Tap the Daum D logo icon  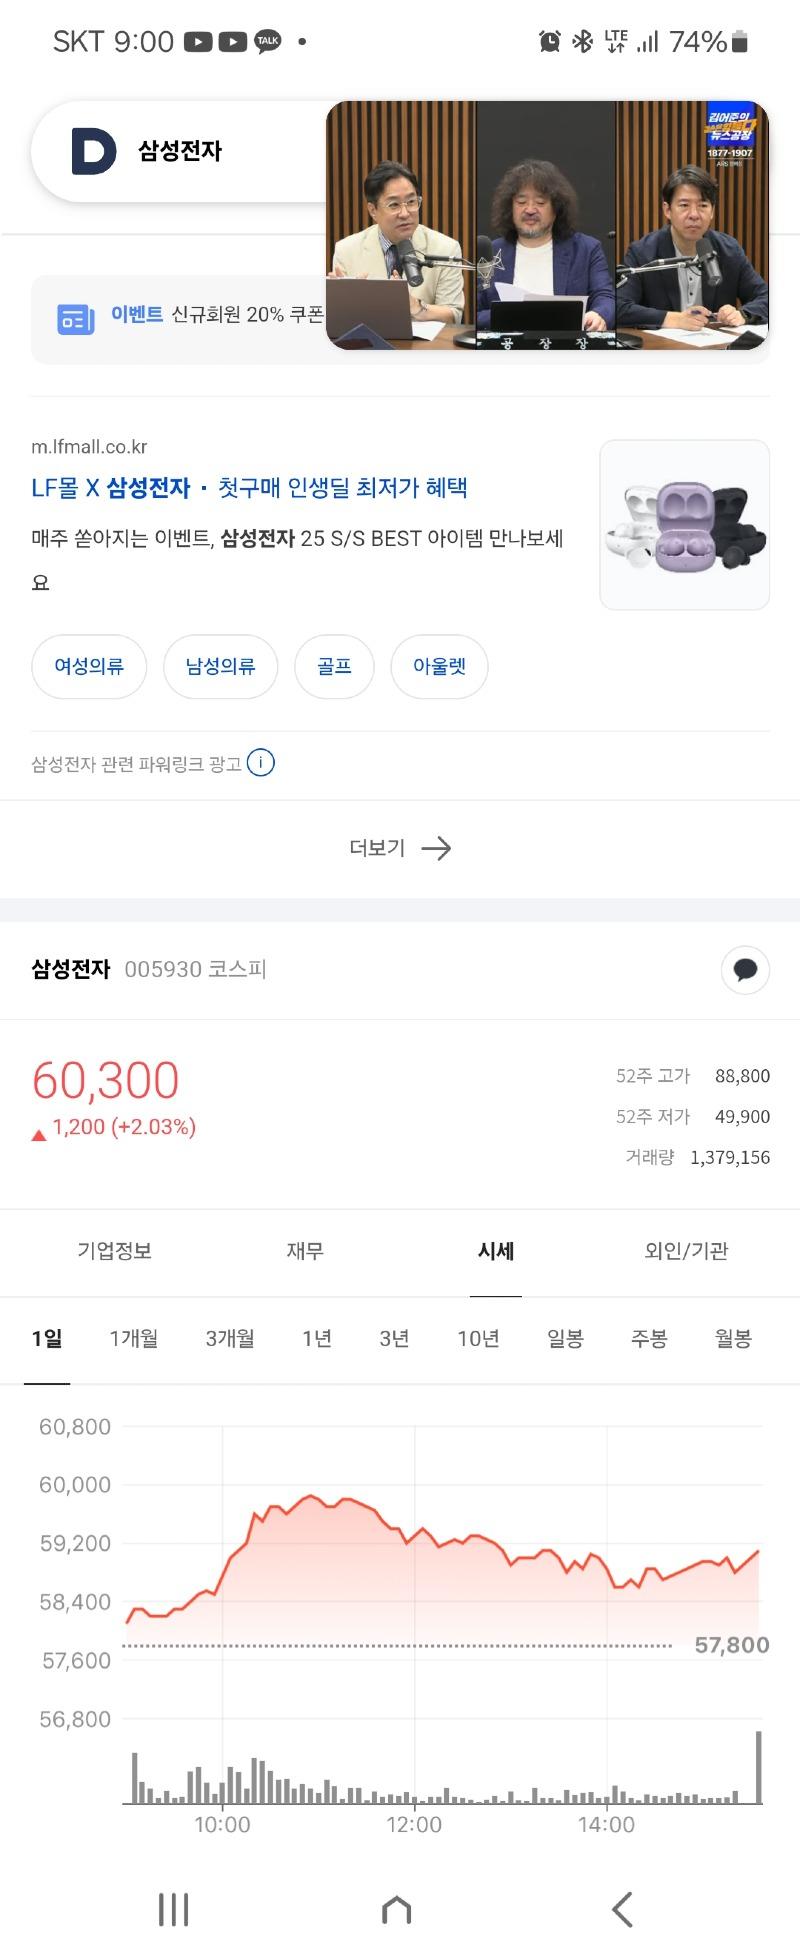[93, 151]
